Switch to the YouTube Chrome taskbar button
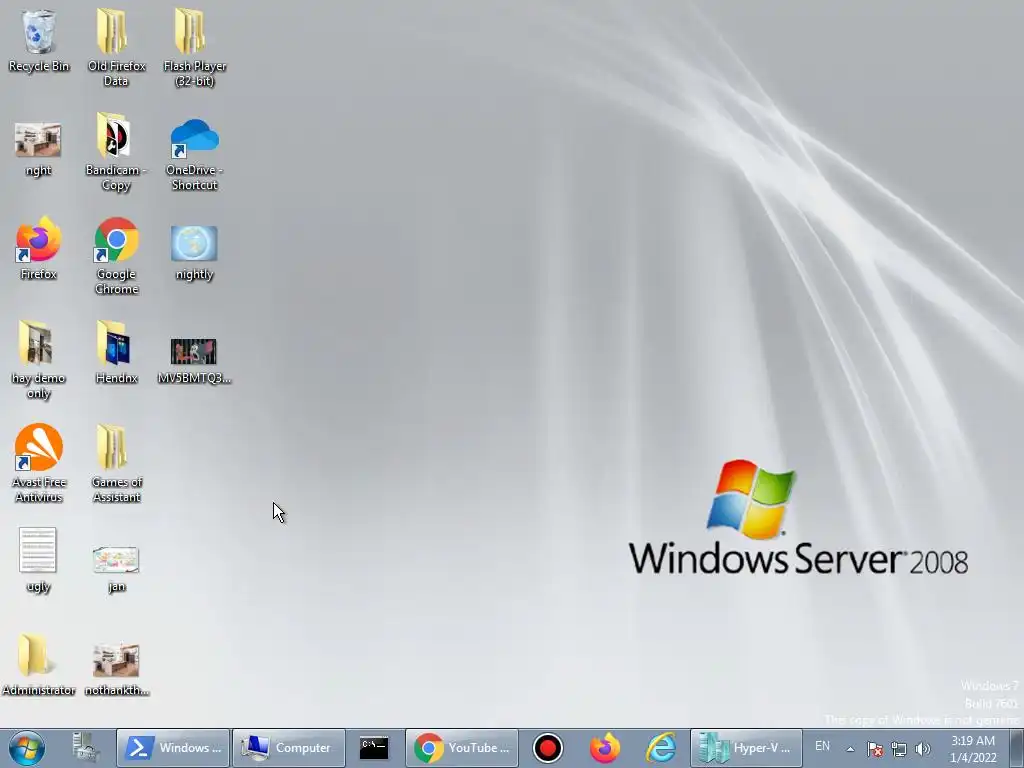The width and height of the screenshot is (1024, 768). coord(462,748)
